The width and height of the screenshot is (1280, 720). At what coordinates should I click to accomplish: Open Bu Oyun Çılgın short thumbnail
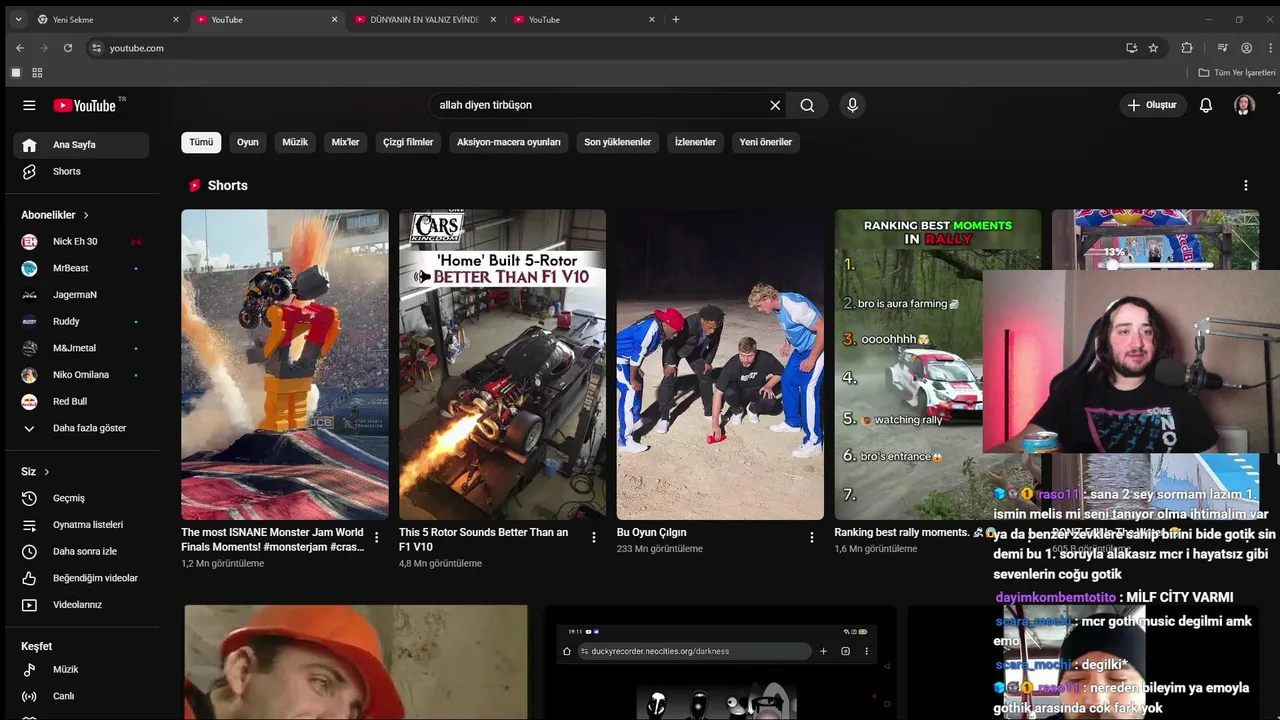coord(720,364)
